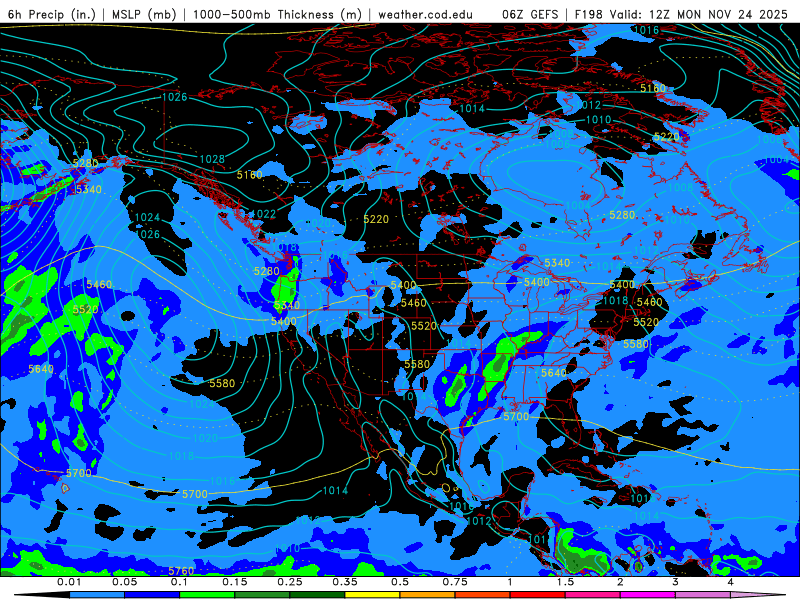Click the 1022 isobar label

click(264, 214)
